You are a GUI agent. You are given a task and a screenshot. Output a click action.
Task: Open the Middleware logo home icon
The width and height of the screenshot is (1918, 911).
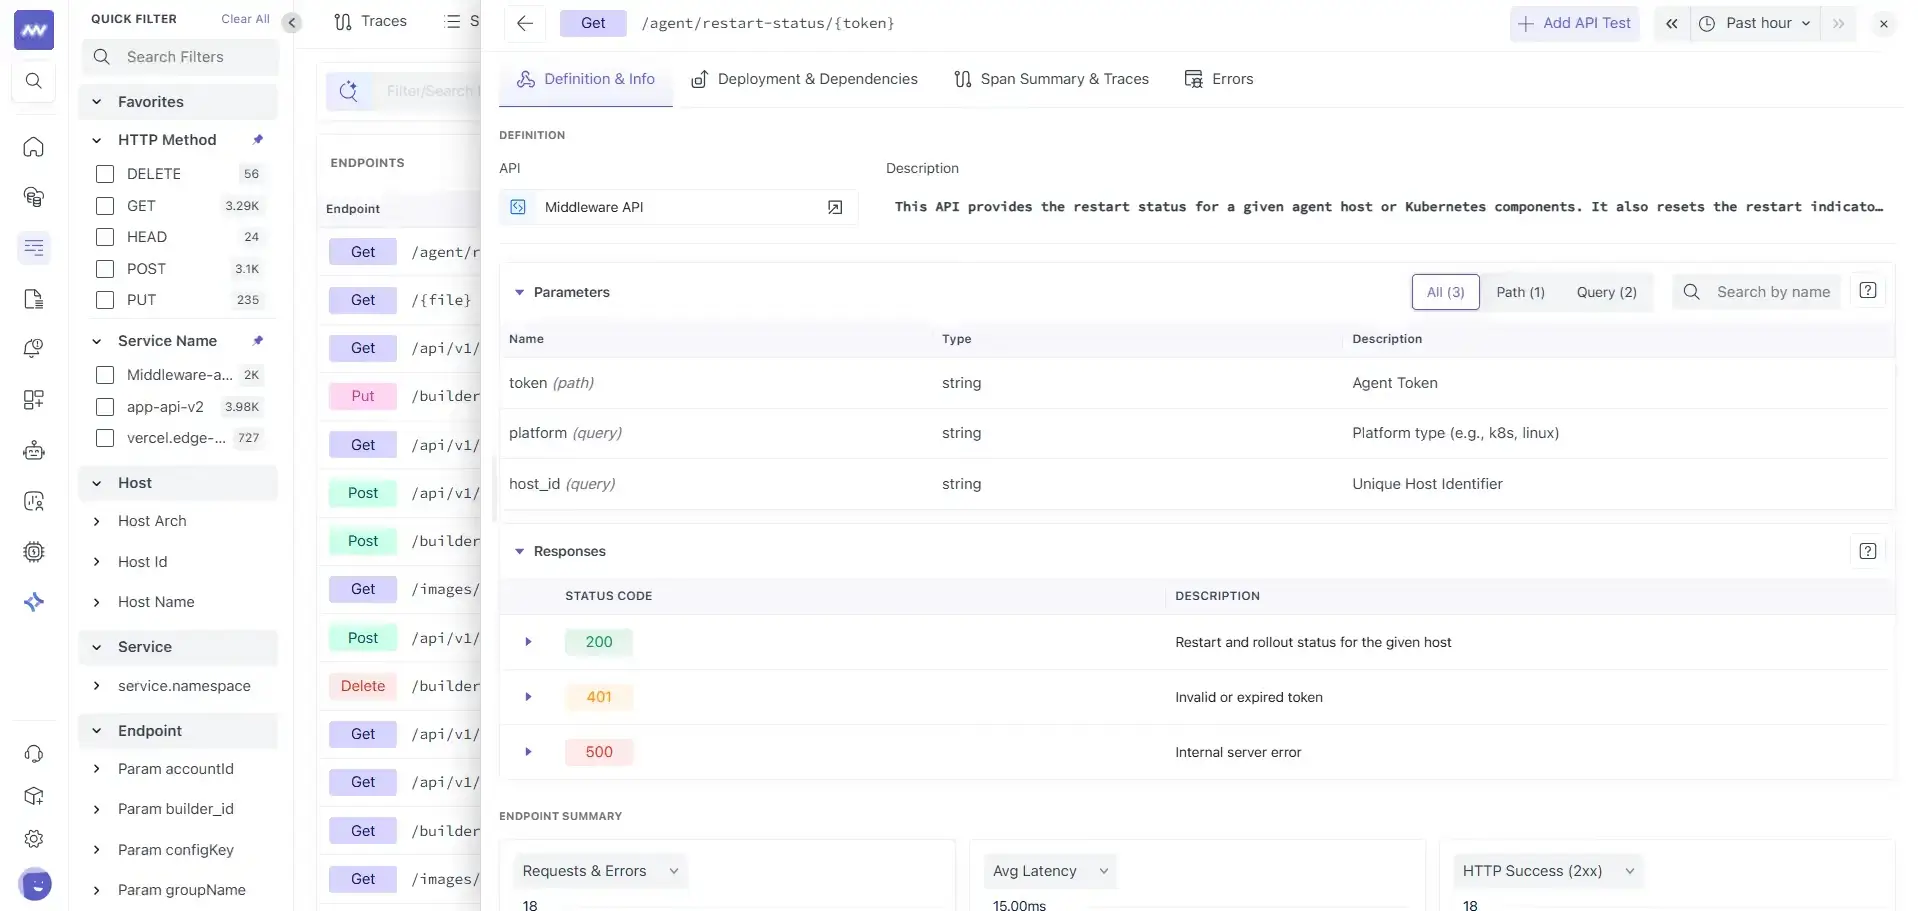pyautogui.click(x=34, y=30)
